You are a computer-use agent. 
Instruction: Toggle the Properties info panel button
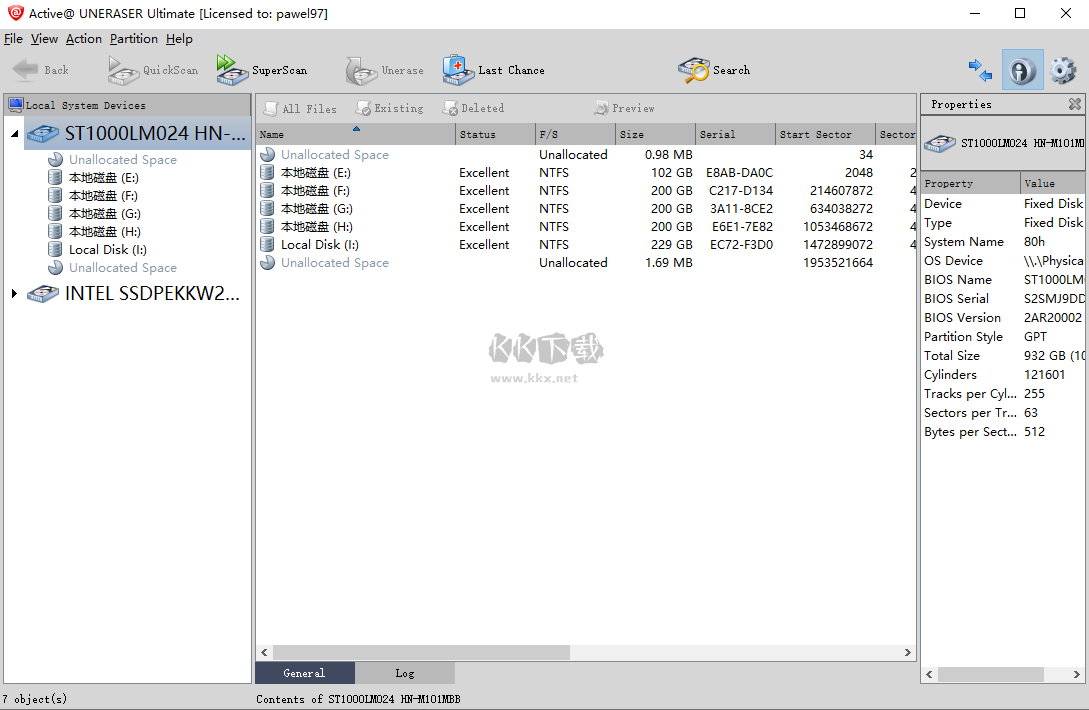coord(1022,69)
